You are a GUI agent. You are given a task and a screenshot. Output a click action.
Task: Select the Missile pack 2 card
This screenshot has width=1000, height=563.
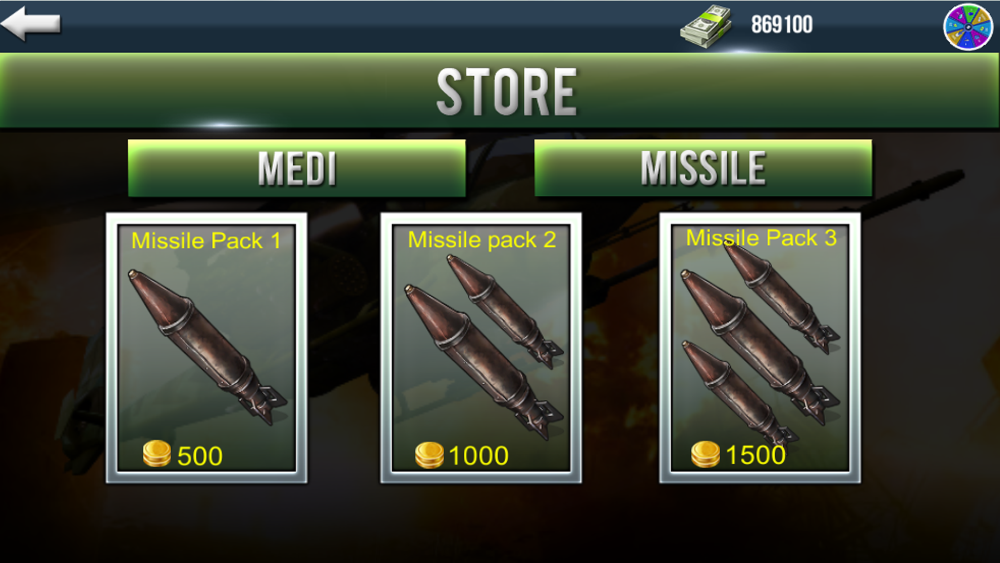(x=481, y=347)
